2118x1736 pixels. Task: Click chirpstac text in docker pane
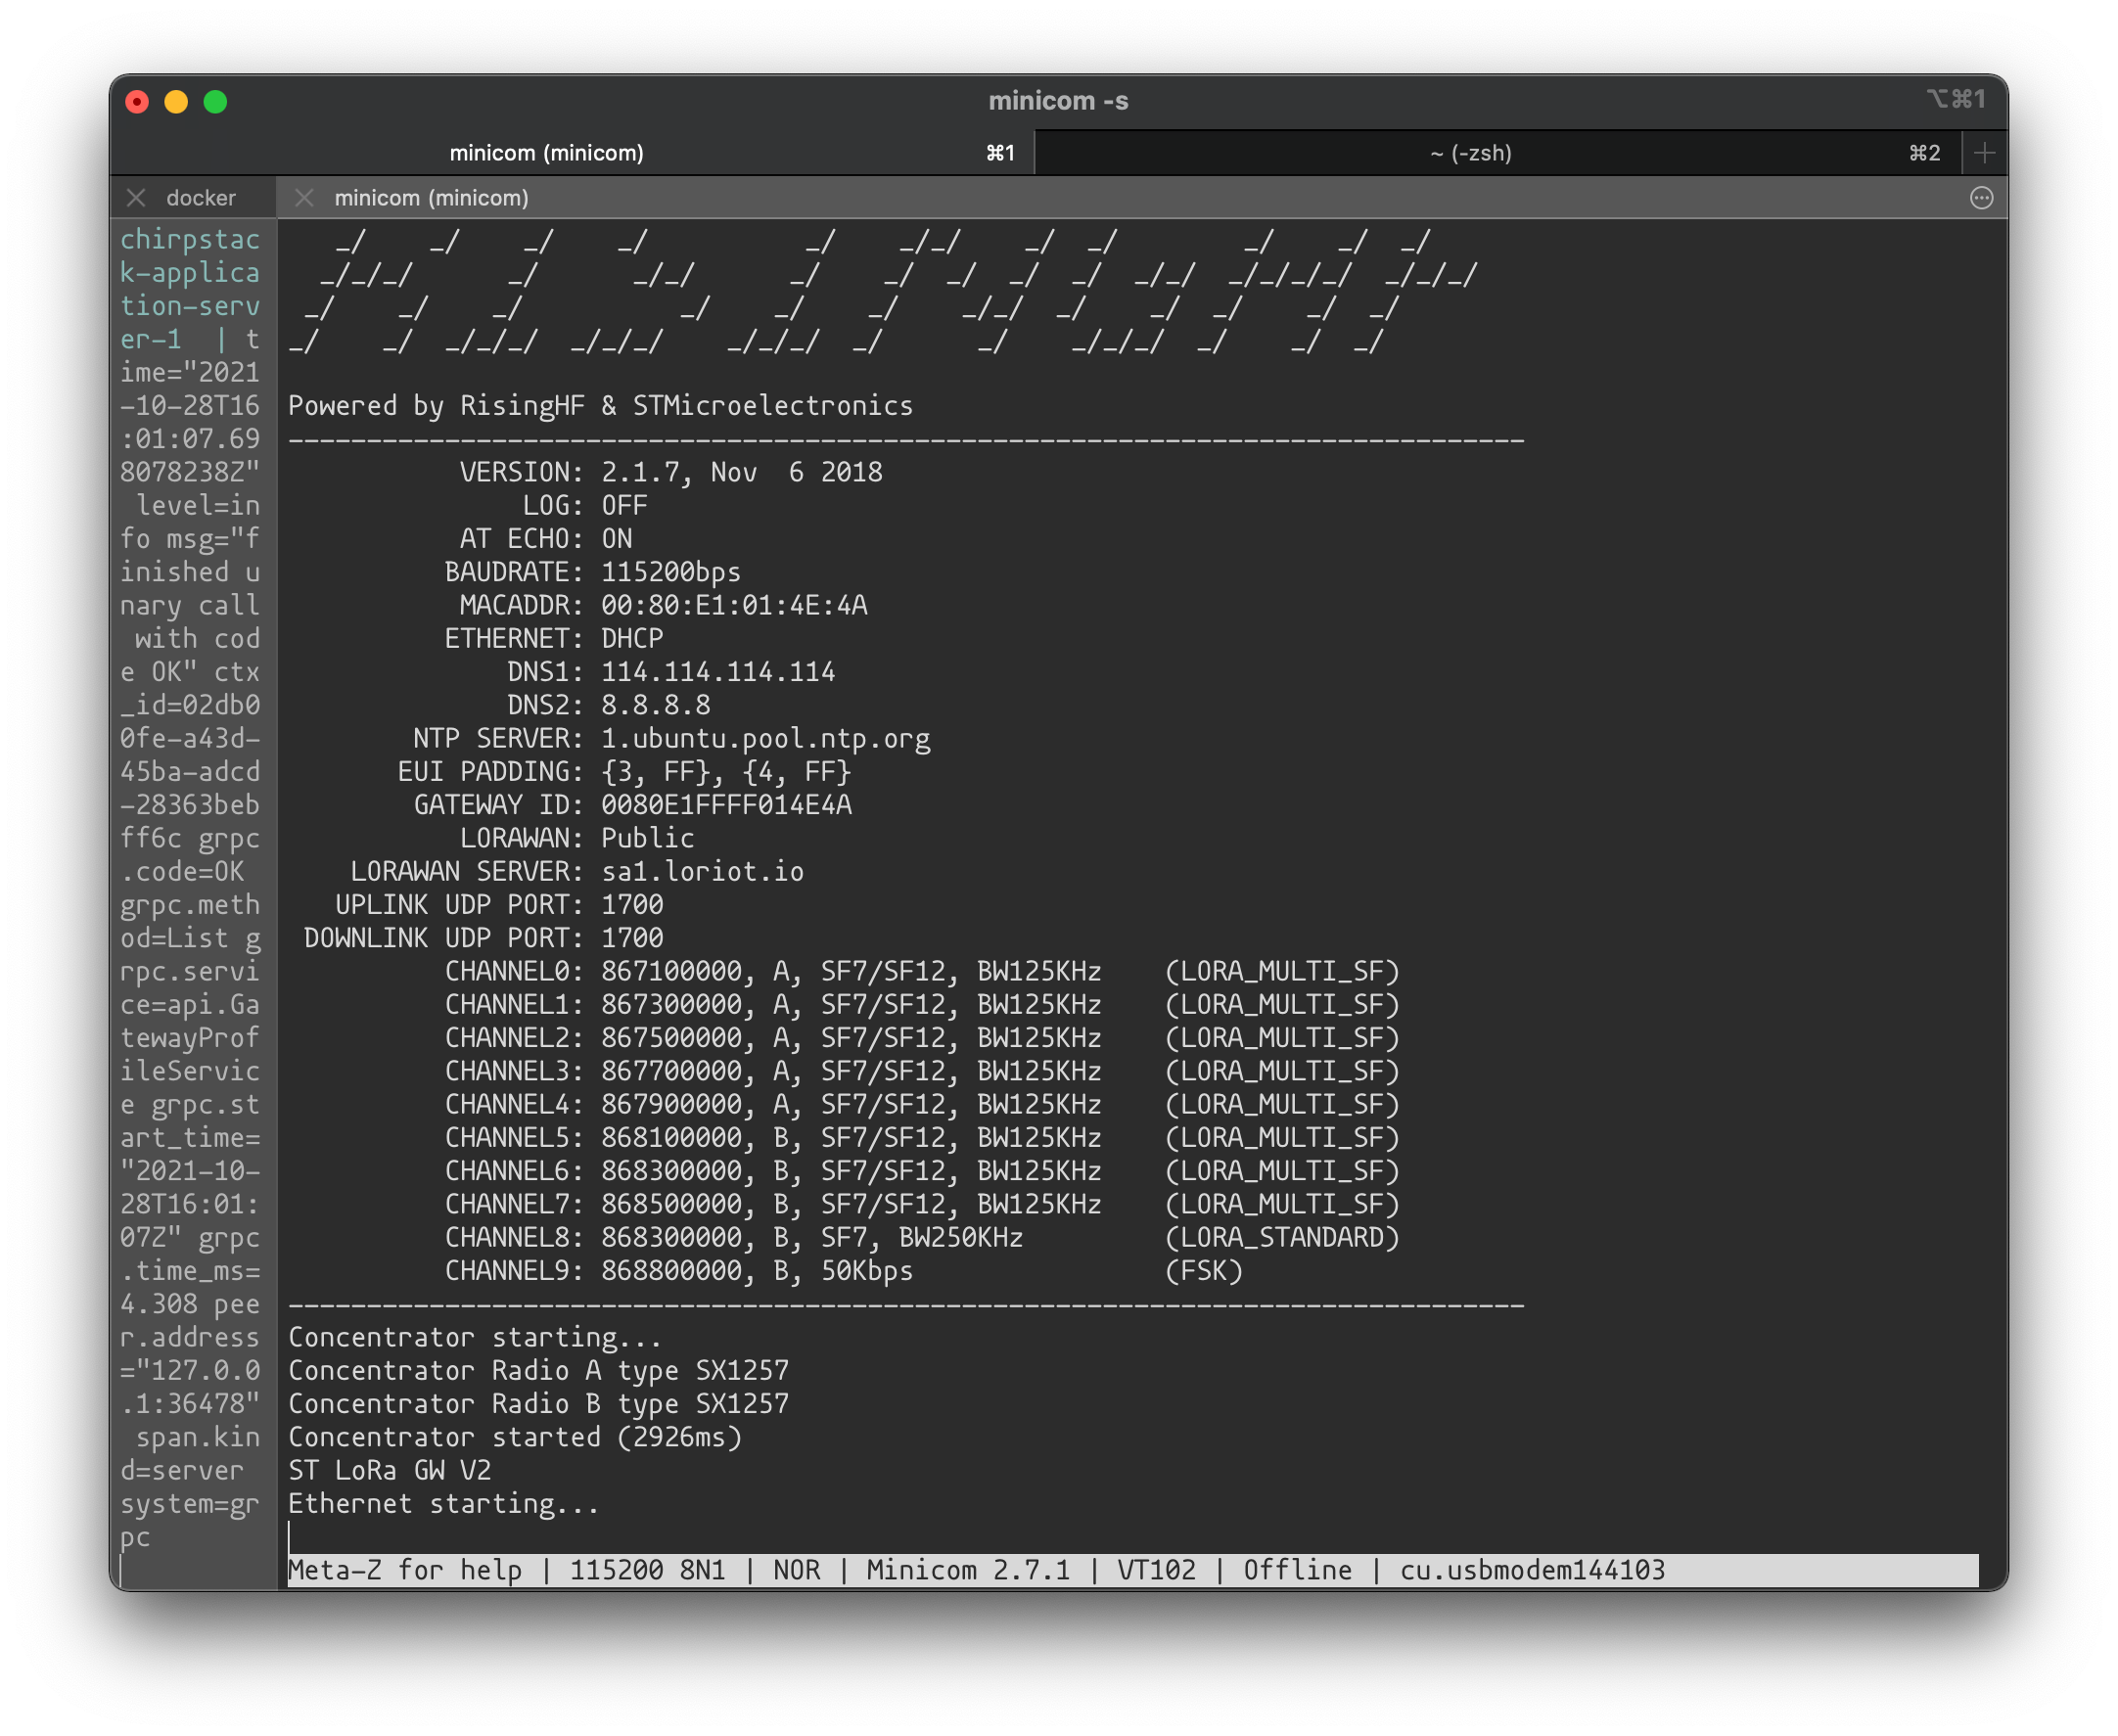(x=190, y=239)
